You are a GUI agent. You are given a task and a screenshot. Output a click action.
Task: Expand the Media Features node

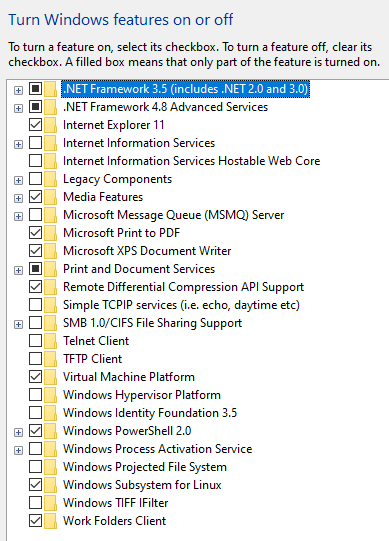[18, 198]
